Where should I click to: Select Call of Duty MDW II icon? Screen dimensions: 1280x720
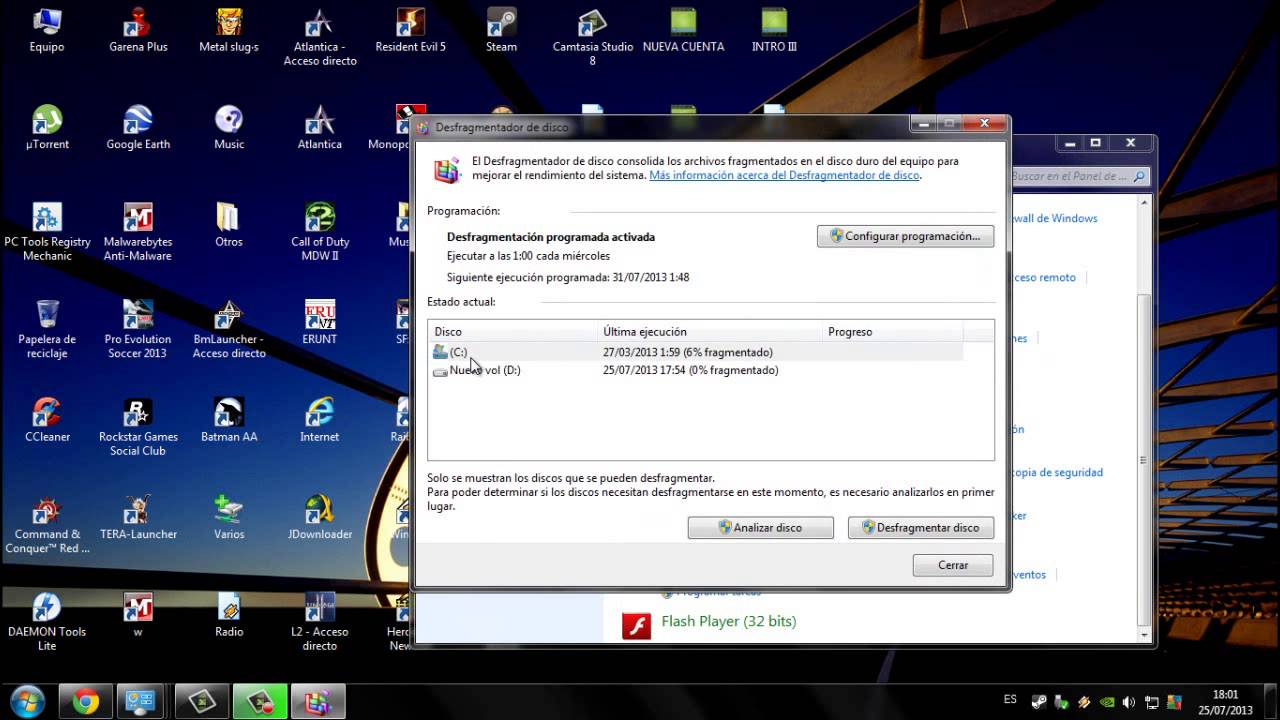pyautogui.click(x=320, y=232)
